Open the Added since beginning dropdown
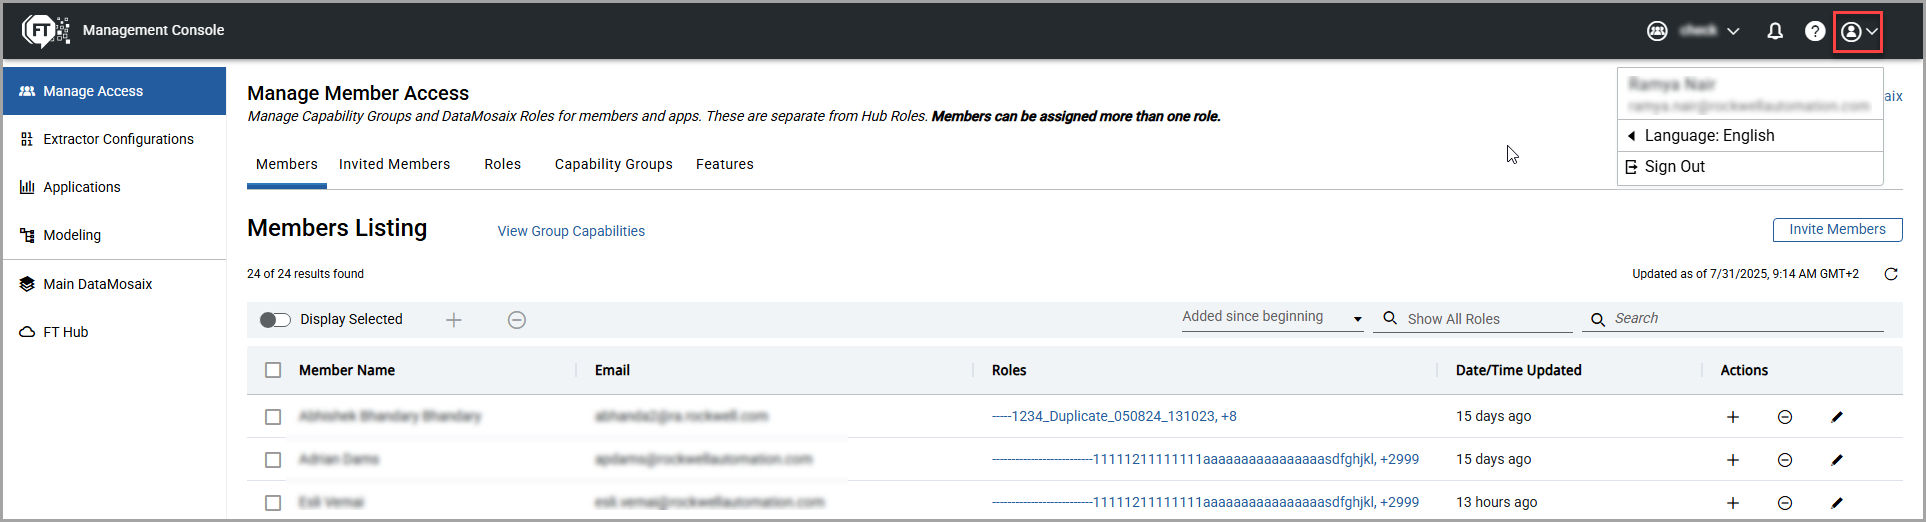 click(x=1271, y=317)
